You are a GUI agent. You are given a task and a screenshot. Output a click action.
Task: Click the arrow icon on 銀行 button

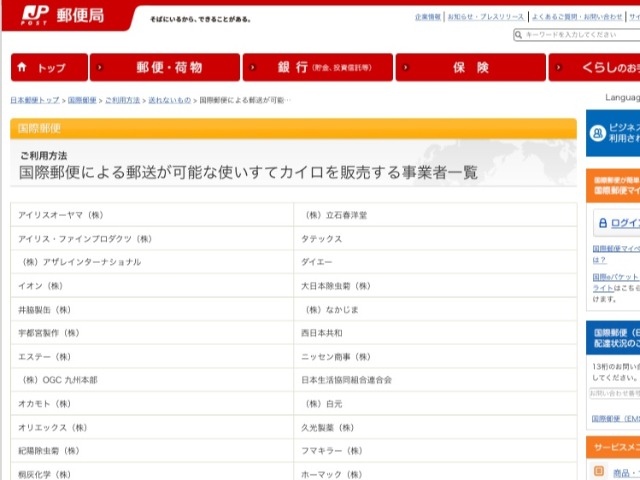click(253, 67)
